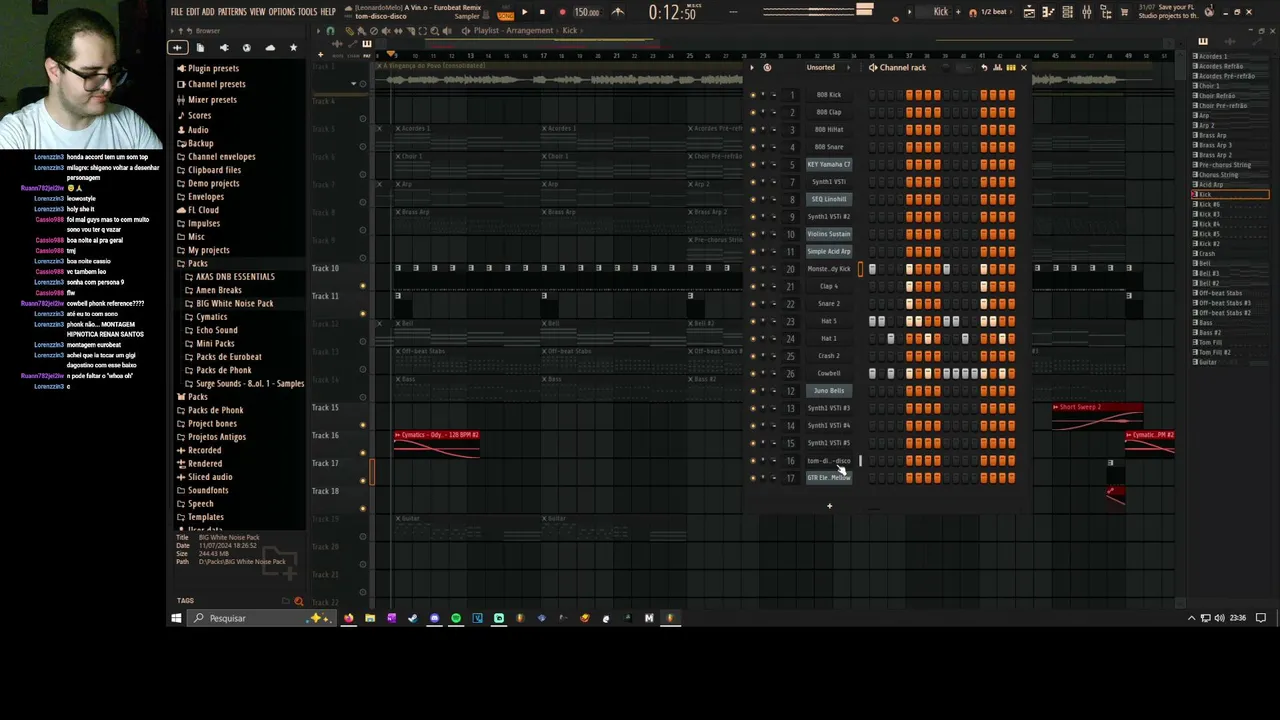
Task: Open the Violins Sustain channel button
Action: tap(829, 234)
